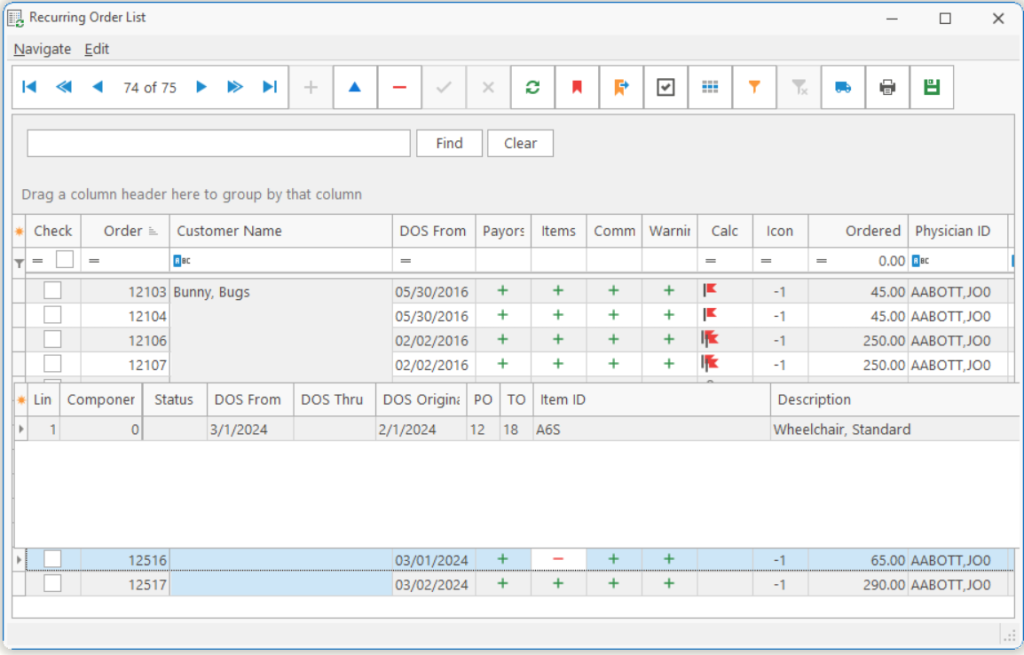This screenshot has height=655, width=1024.
Task: Open the Navigate menu
Action: [42, 49]
